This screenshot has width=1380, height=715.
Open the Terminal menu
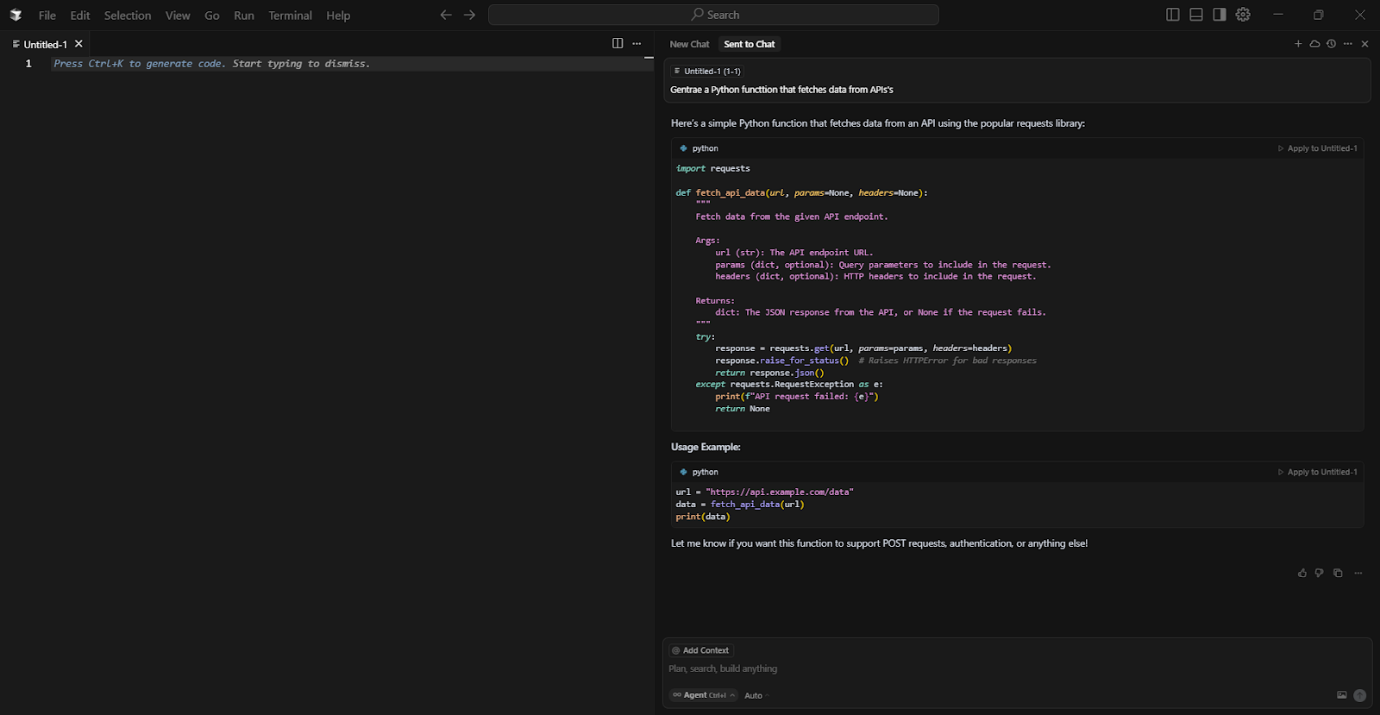click(x=290, y=15)
